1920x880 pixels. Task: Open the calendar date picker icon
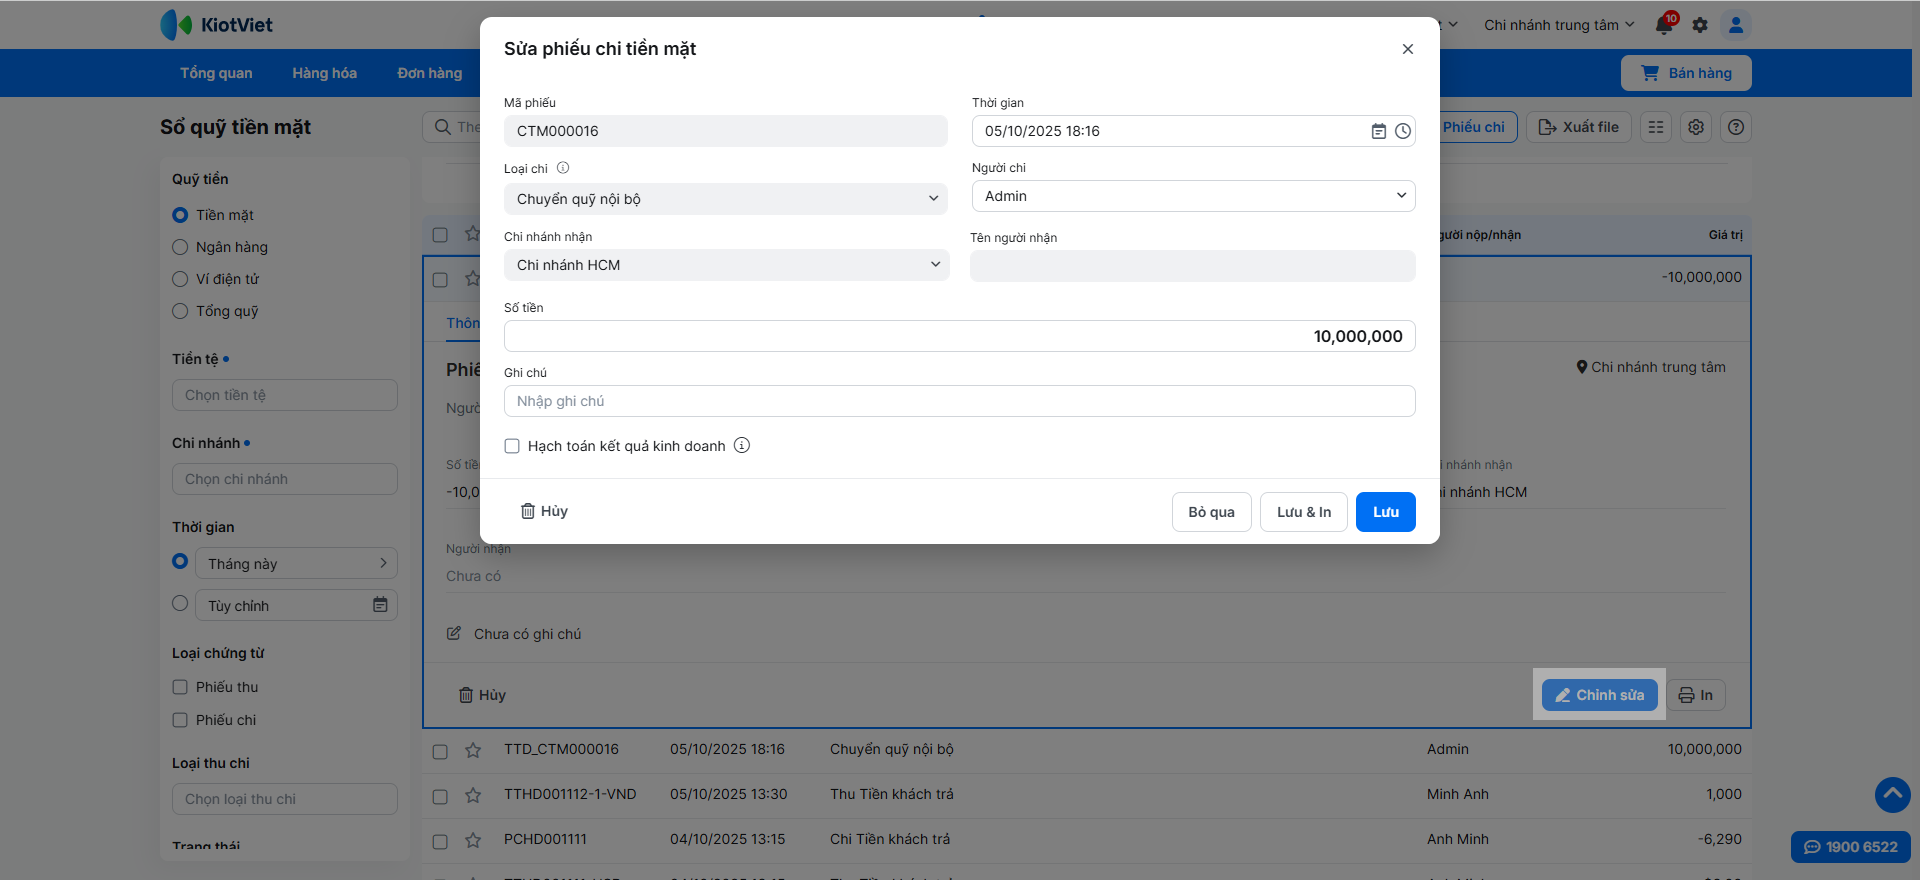tap(1378, 131)
